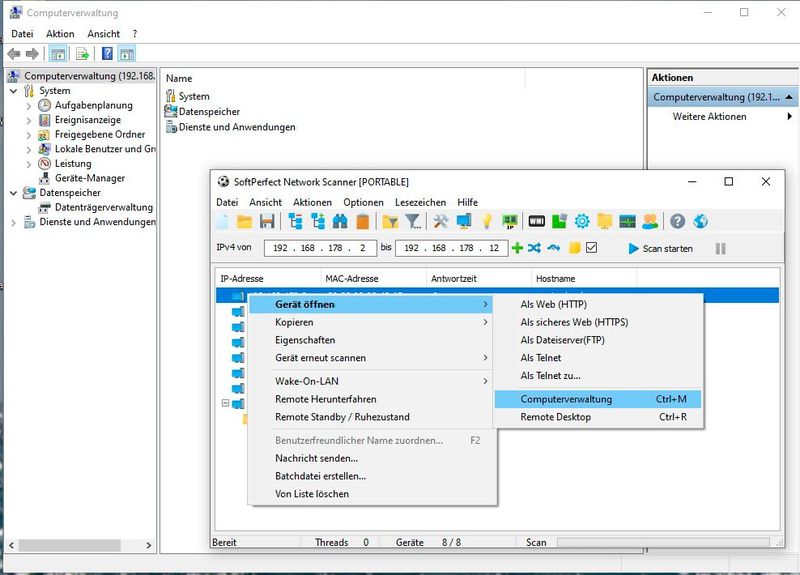
Task: Expand Dienste und Anwendungen node
Action: click(13, 222)
